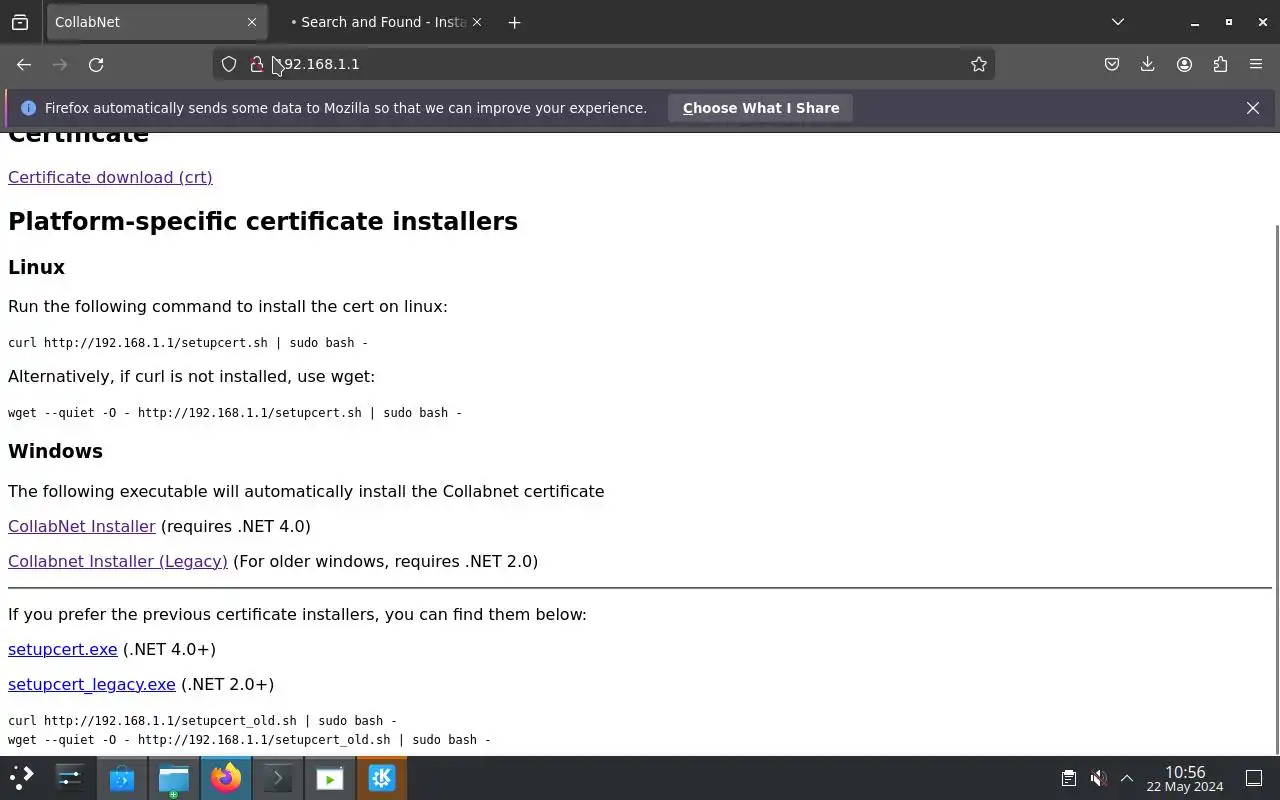1280x800 pixels.
Task: Open the file manager from taskbar
Action: [x=174, y=778]
